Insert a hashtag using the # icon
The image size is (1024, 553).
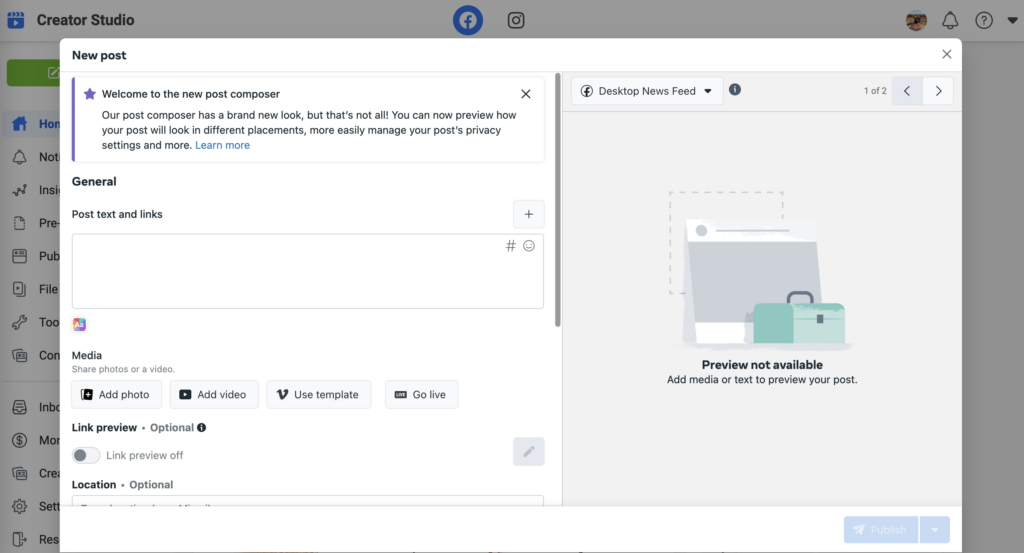tap(511, 245)
